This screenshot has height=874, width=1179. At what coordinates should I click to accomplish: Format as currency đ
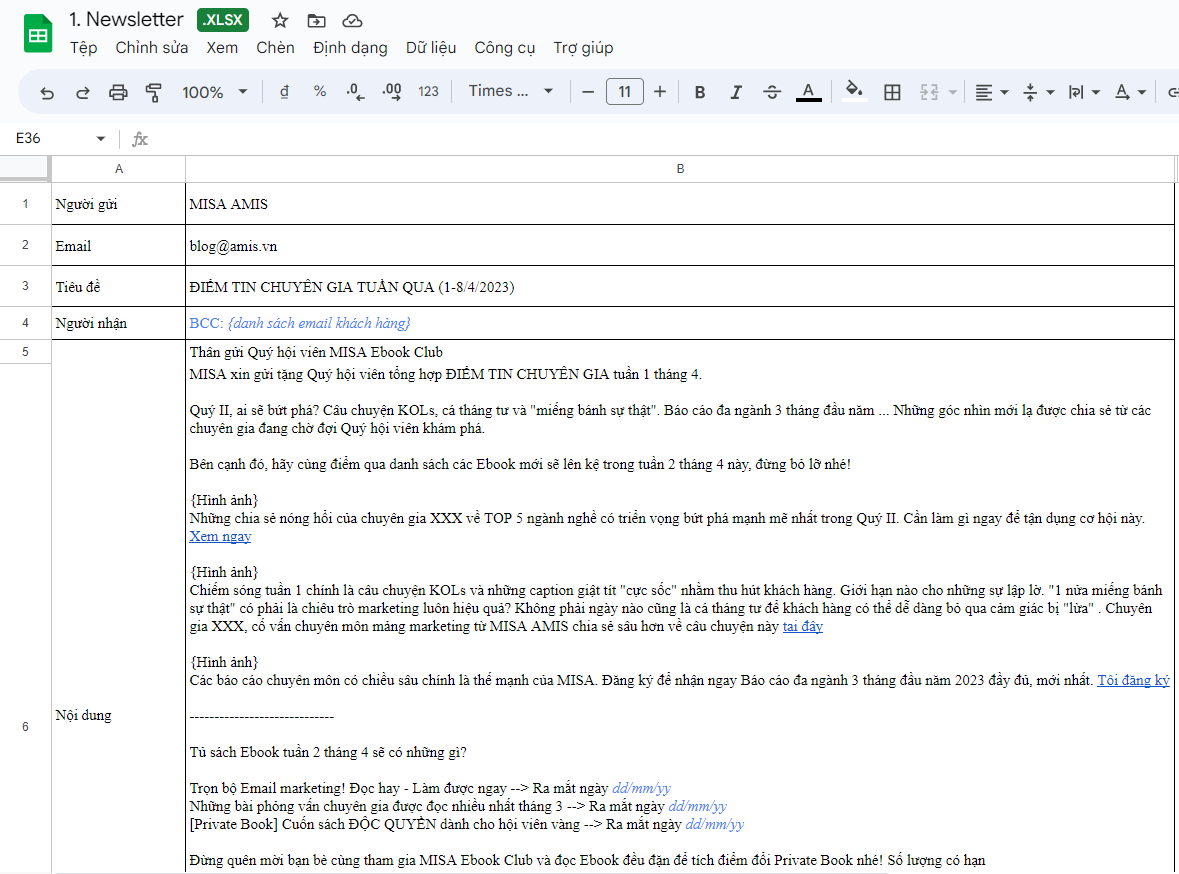(284, 92)
